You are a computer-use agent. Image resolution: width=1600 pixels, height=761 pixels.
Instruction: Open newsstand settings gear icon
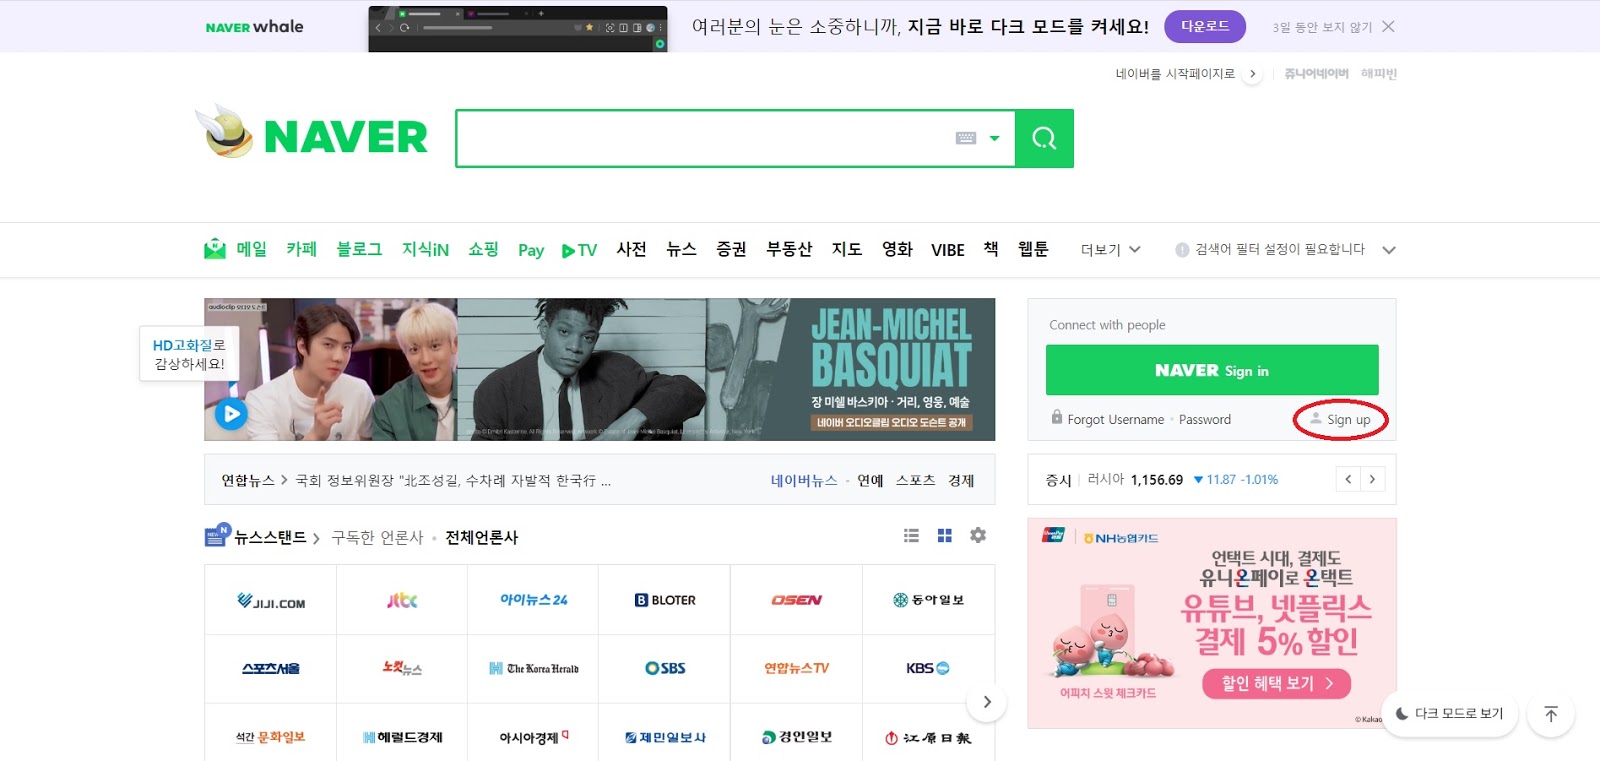coord(978,536)
